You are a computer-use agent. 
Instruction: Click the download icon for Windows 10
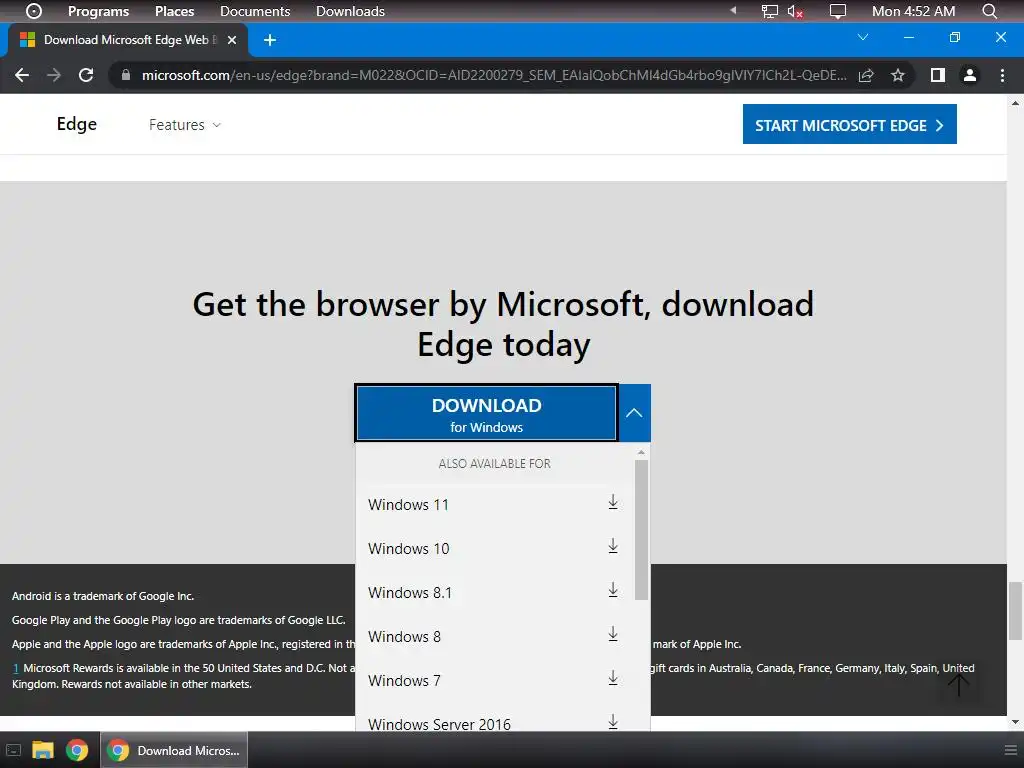click(613, 546)
